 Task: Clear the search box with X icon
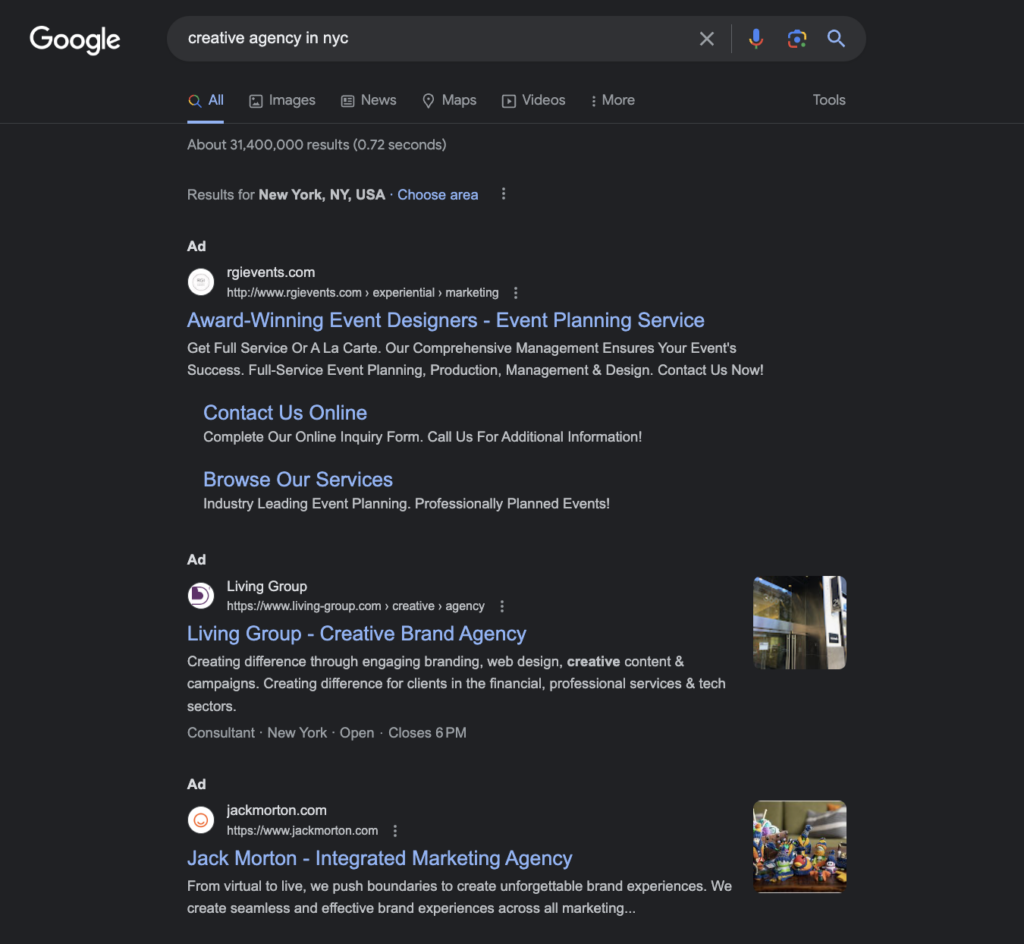pos(707,39)
